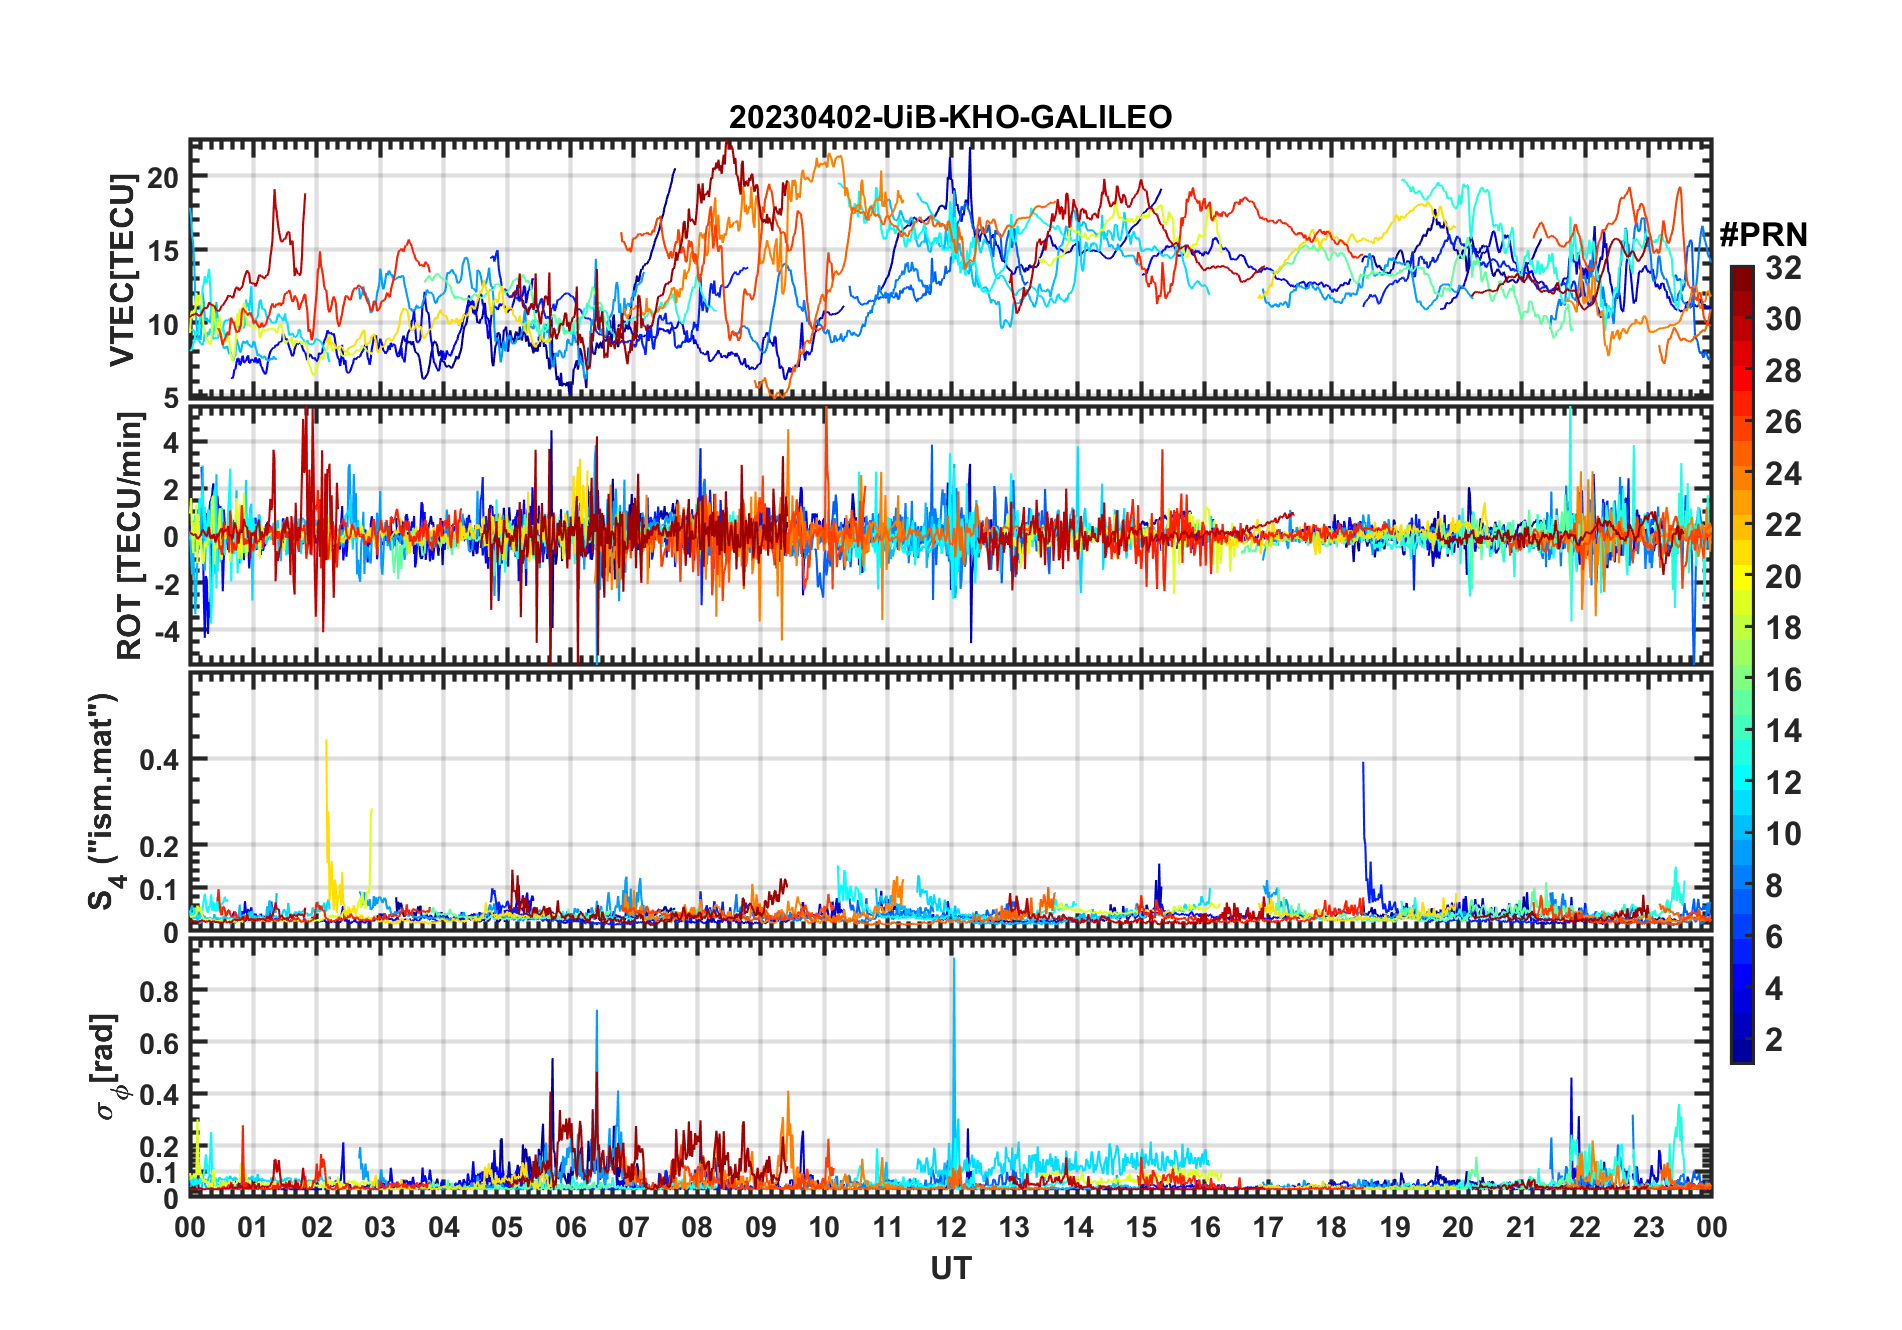
Task: Select the VTEC[TECU] y-axis label
Action: pyautogui.click(x=122, y=270)
